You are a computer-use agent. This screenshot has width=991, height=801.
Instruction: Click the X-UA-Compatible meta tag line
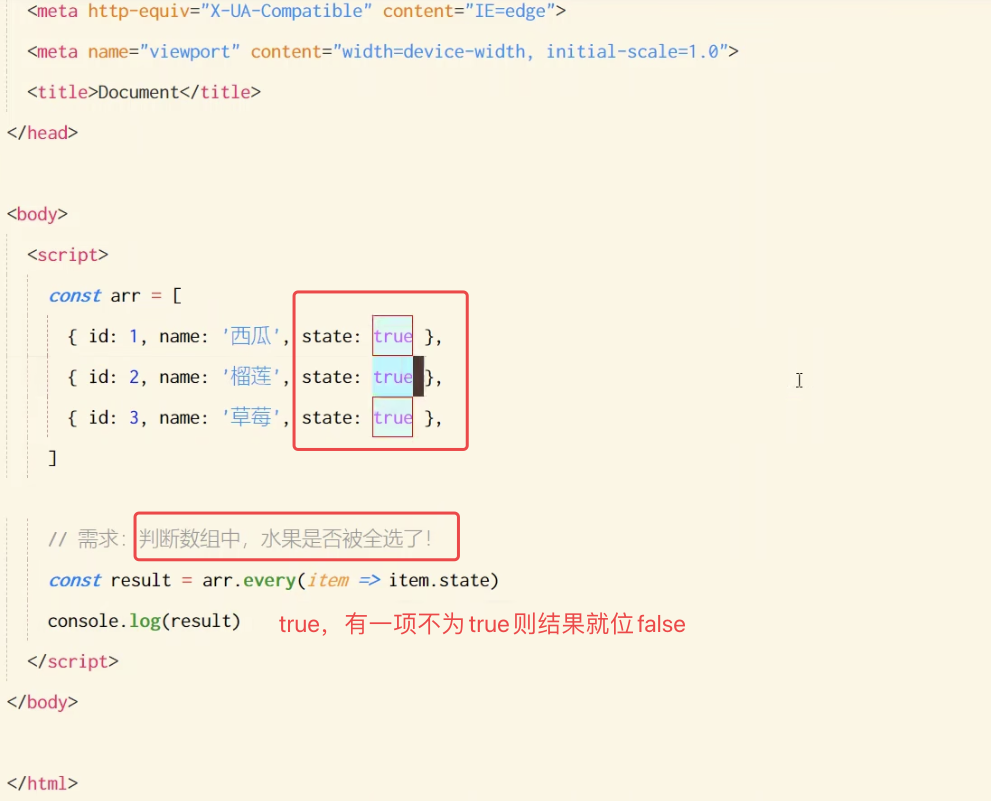pos(290,11)
